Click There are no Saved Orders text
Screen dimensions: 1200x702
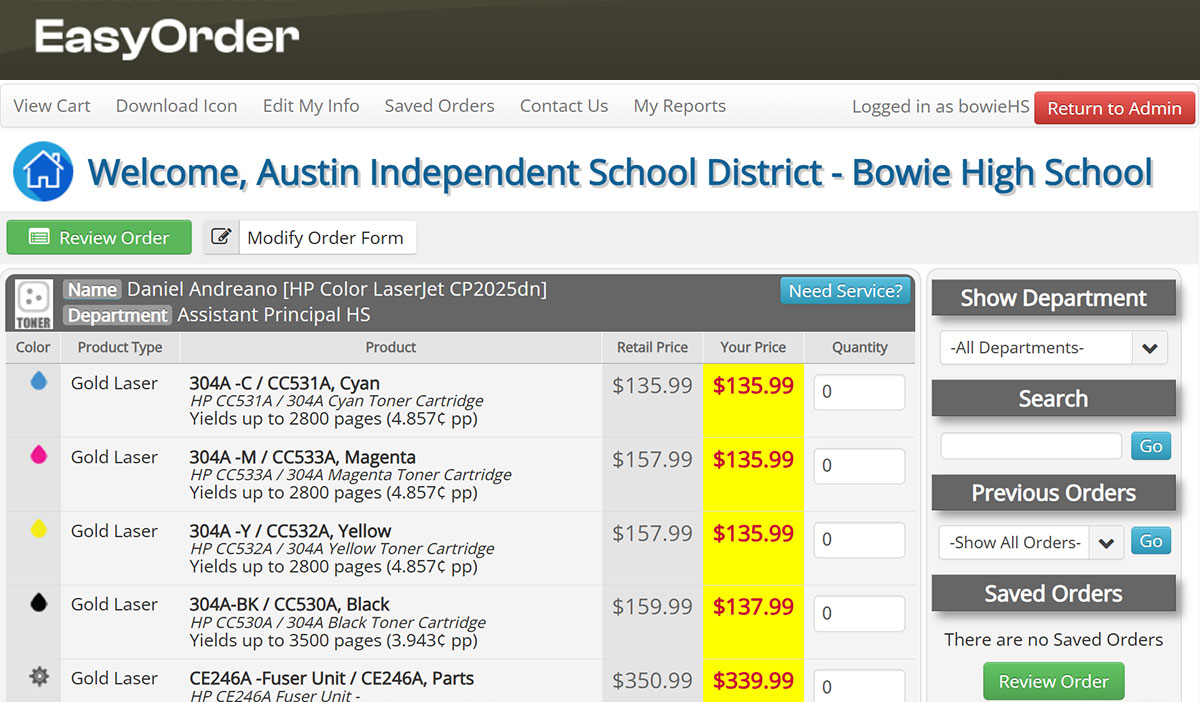(1053, 640)
